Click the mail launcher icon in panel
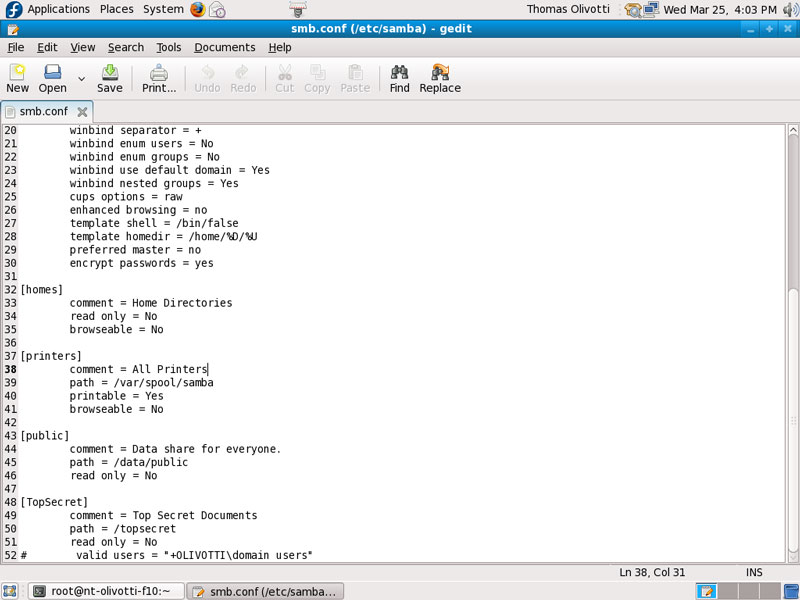Screen dimensions: 800x600 click(217, 9)
